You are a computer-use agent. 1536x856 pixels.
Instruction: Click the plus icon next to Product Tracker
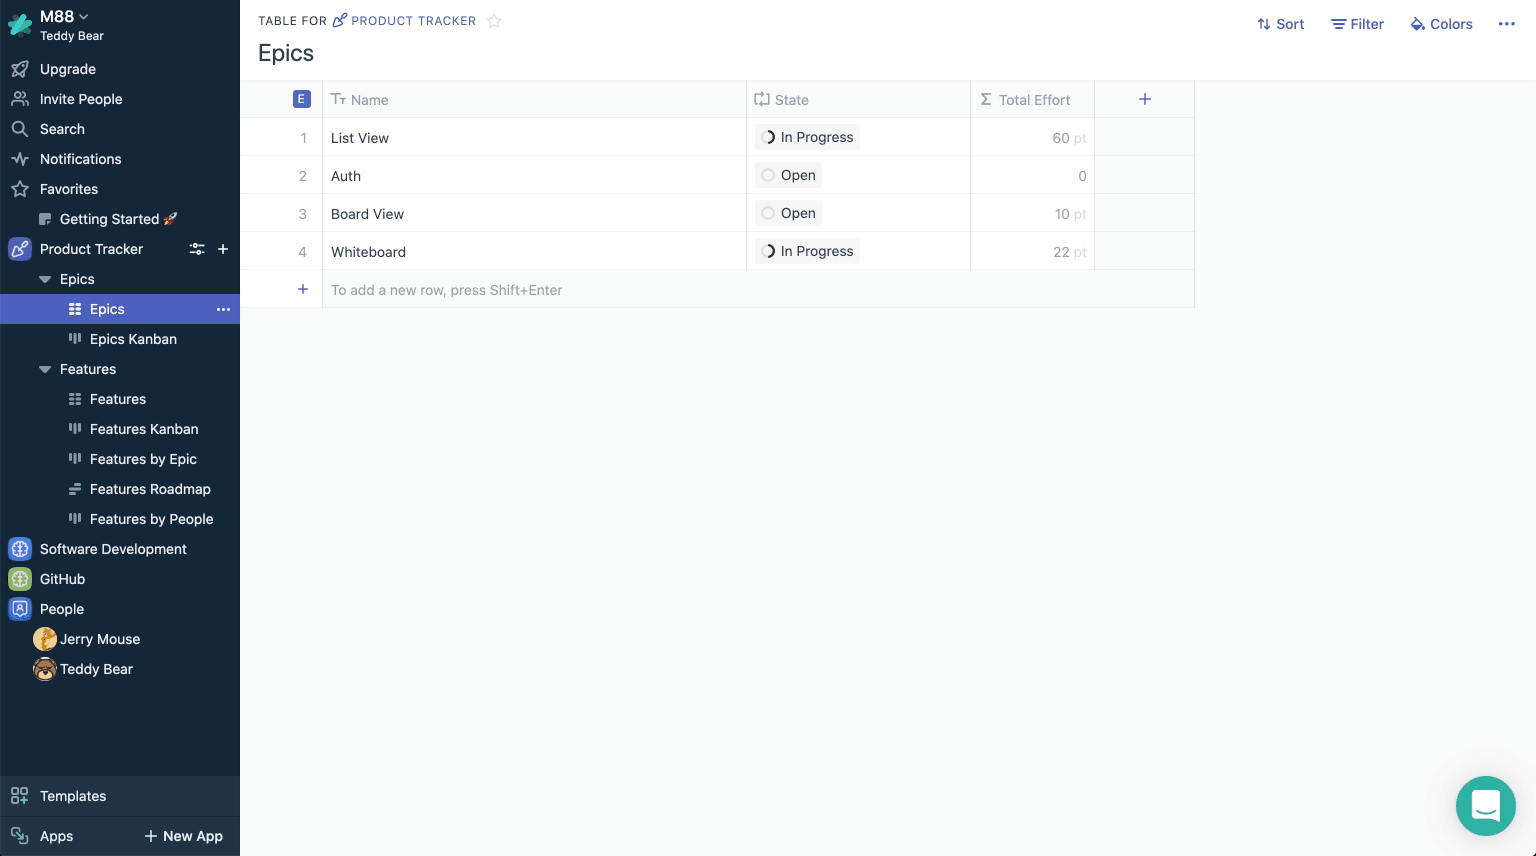223,249
